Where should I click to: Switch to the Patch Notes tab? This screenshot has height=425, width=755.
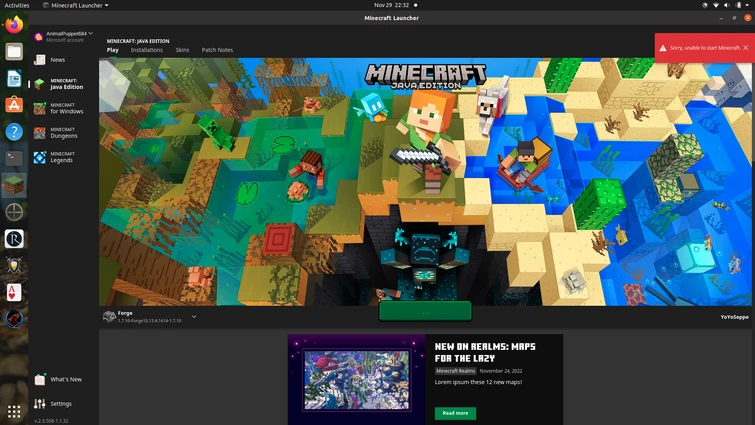click(217, 50)
